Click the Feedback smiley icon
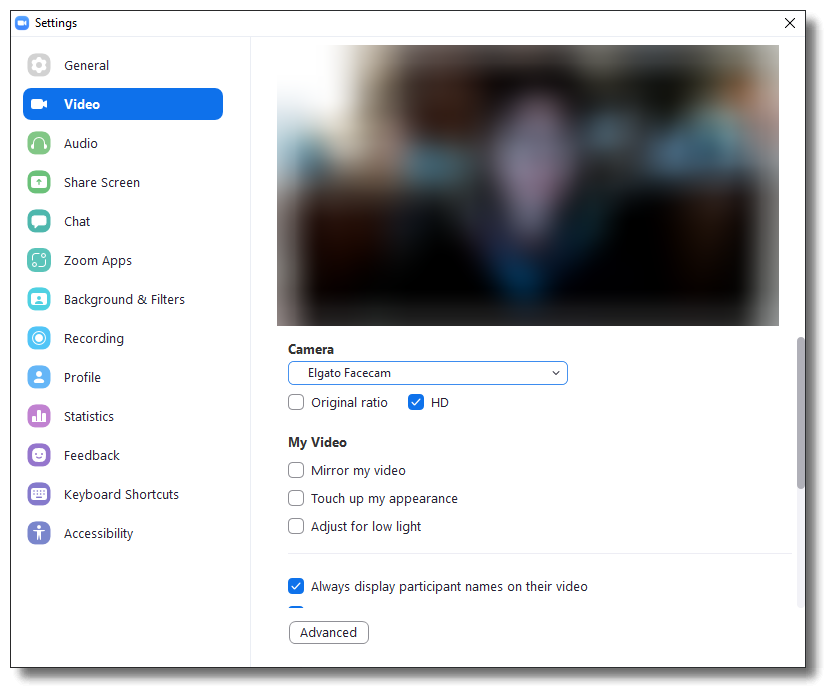Image resolution: width=826 pixels, height=688 pixels. (x=39, y=455)
